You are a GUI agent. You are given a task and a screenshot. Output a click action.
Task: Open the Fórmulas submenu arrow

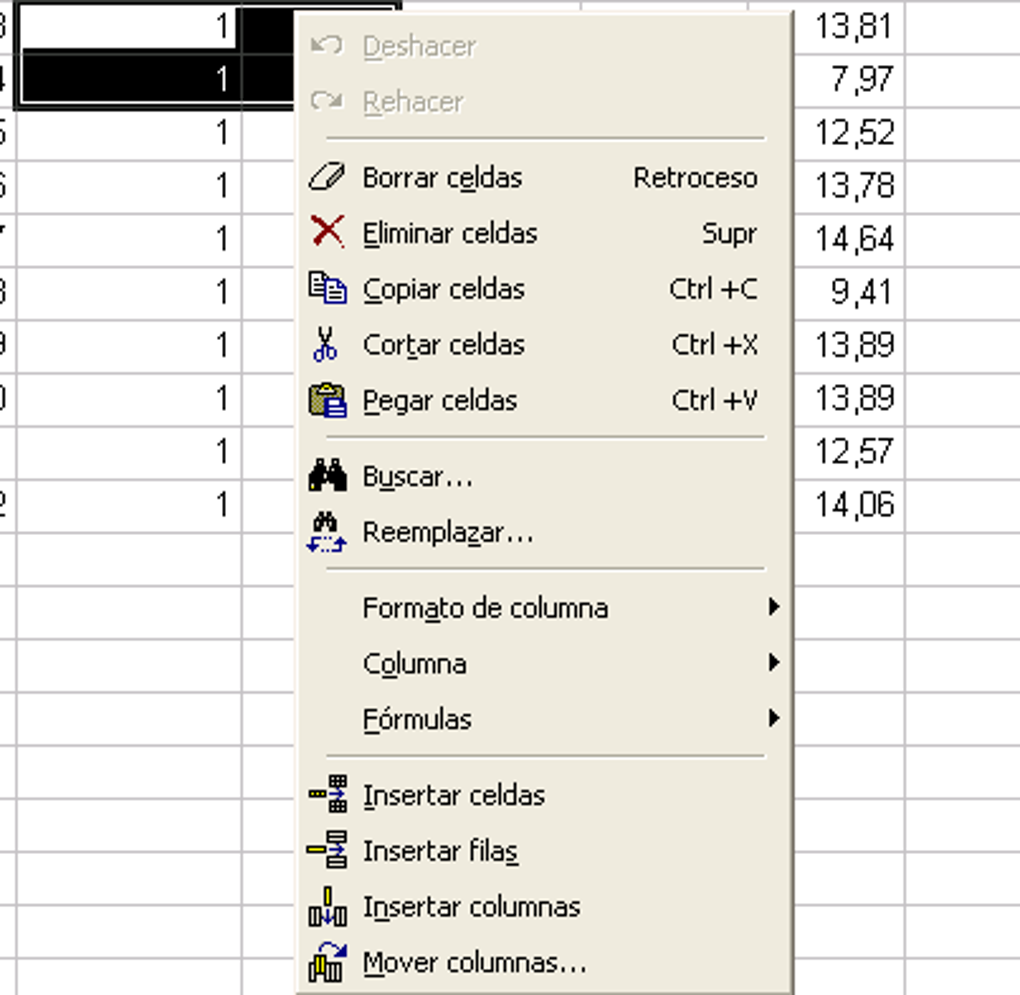[x=773, y=718]
